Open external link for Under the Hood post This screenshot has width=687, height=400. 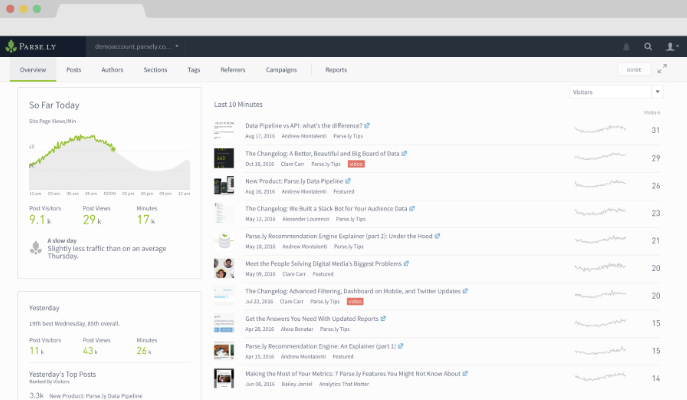(437, 236)
